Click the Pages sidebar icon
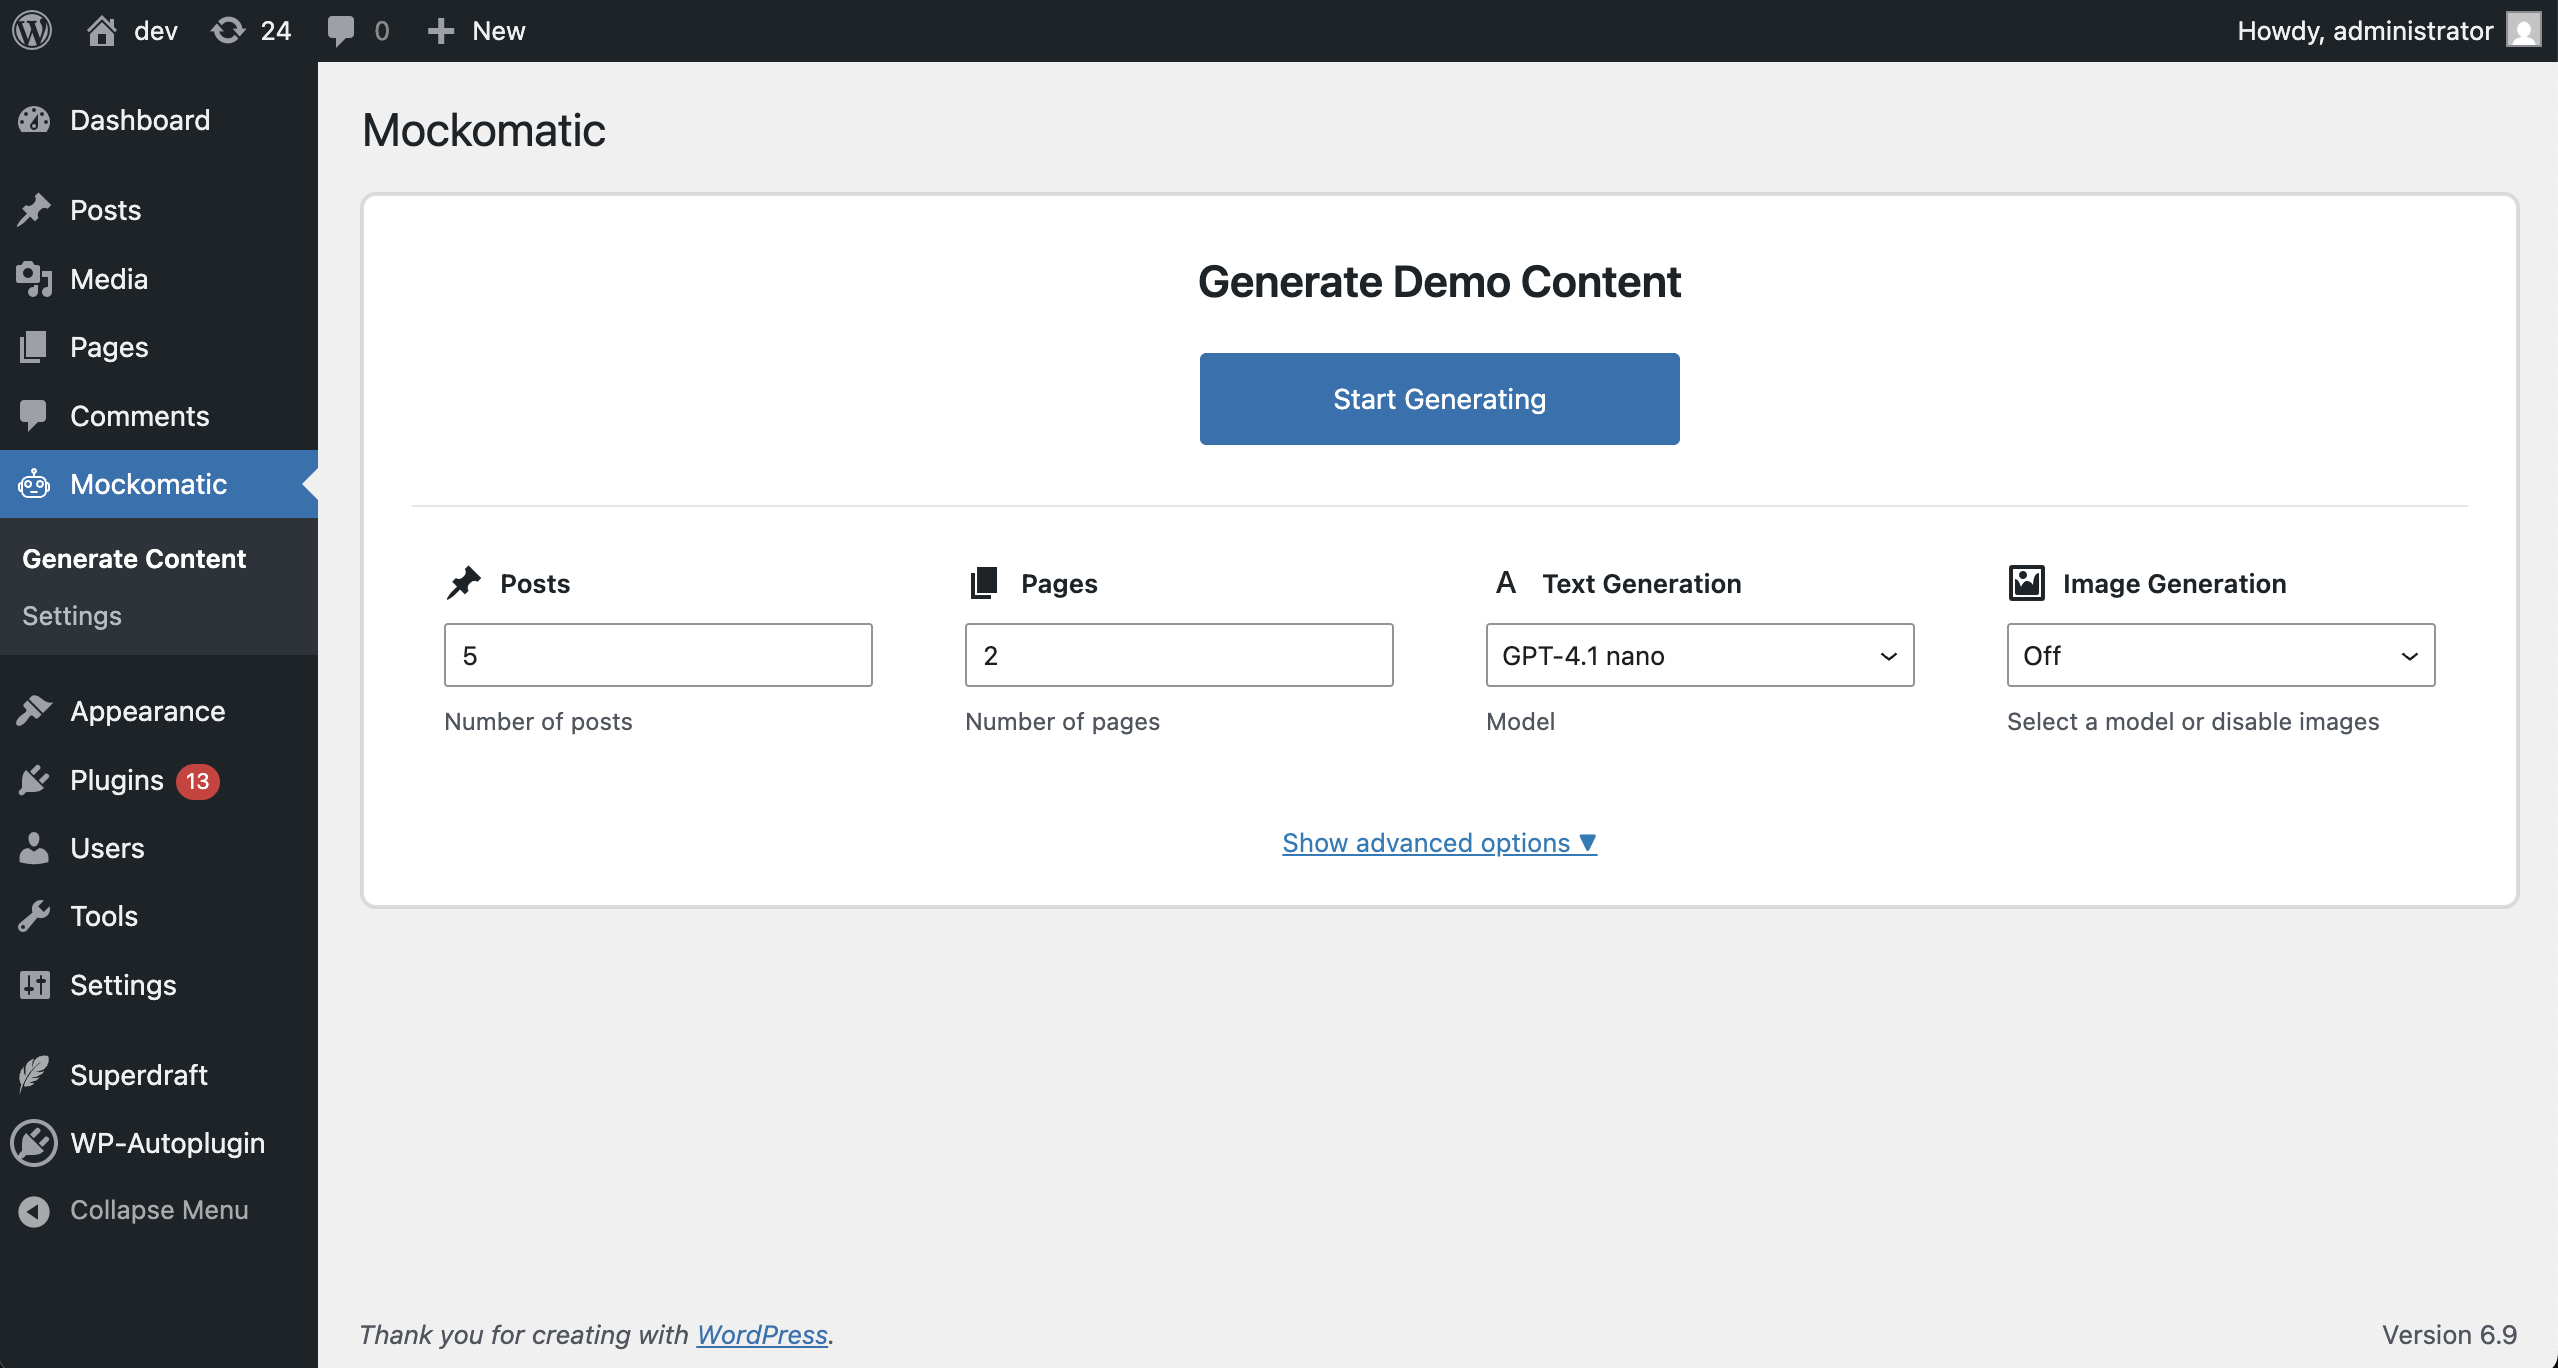Viewport: 2558px width, 1368px height. pos(33,347)
